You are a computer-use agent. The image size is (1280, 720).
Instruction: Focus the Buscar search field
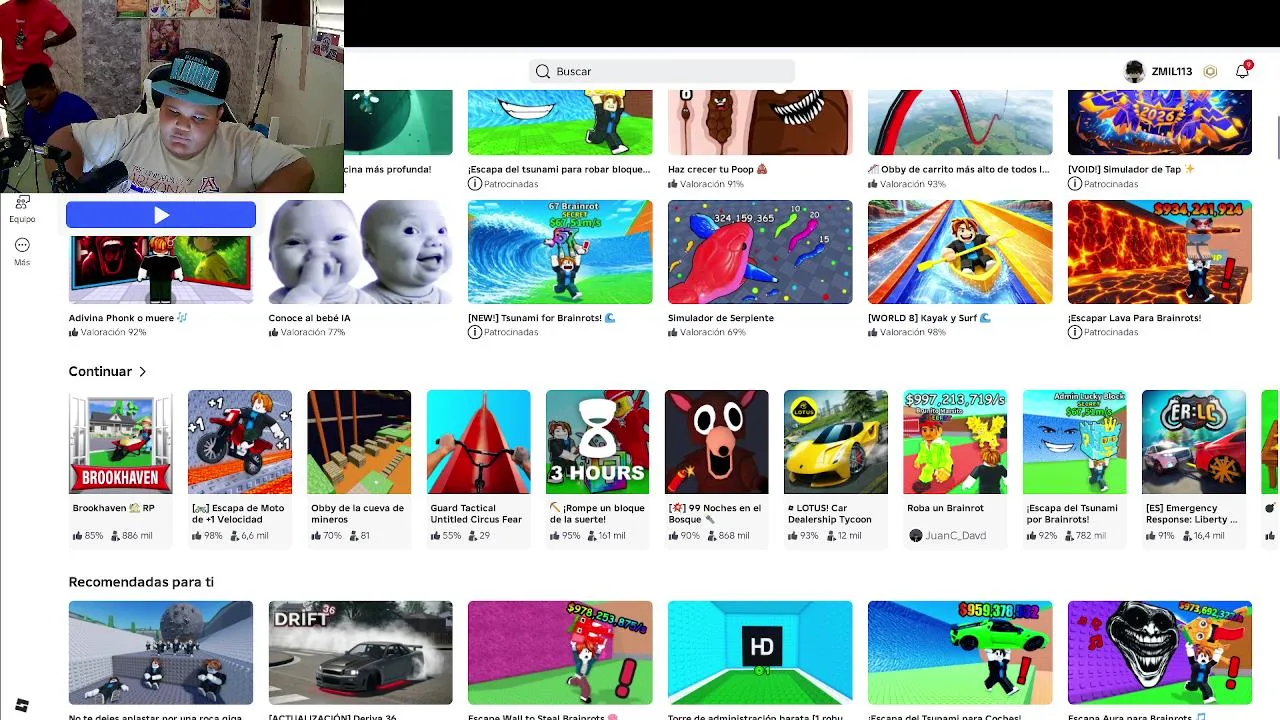tap(662, 71)
